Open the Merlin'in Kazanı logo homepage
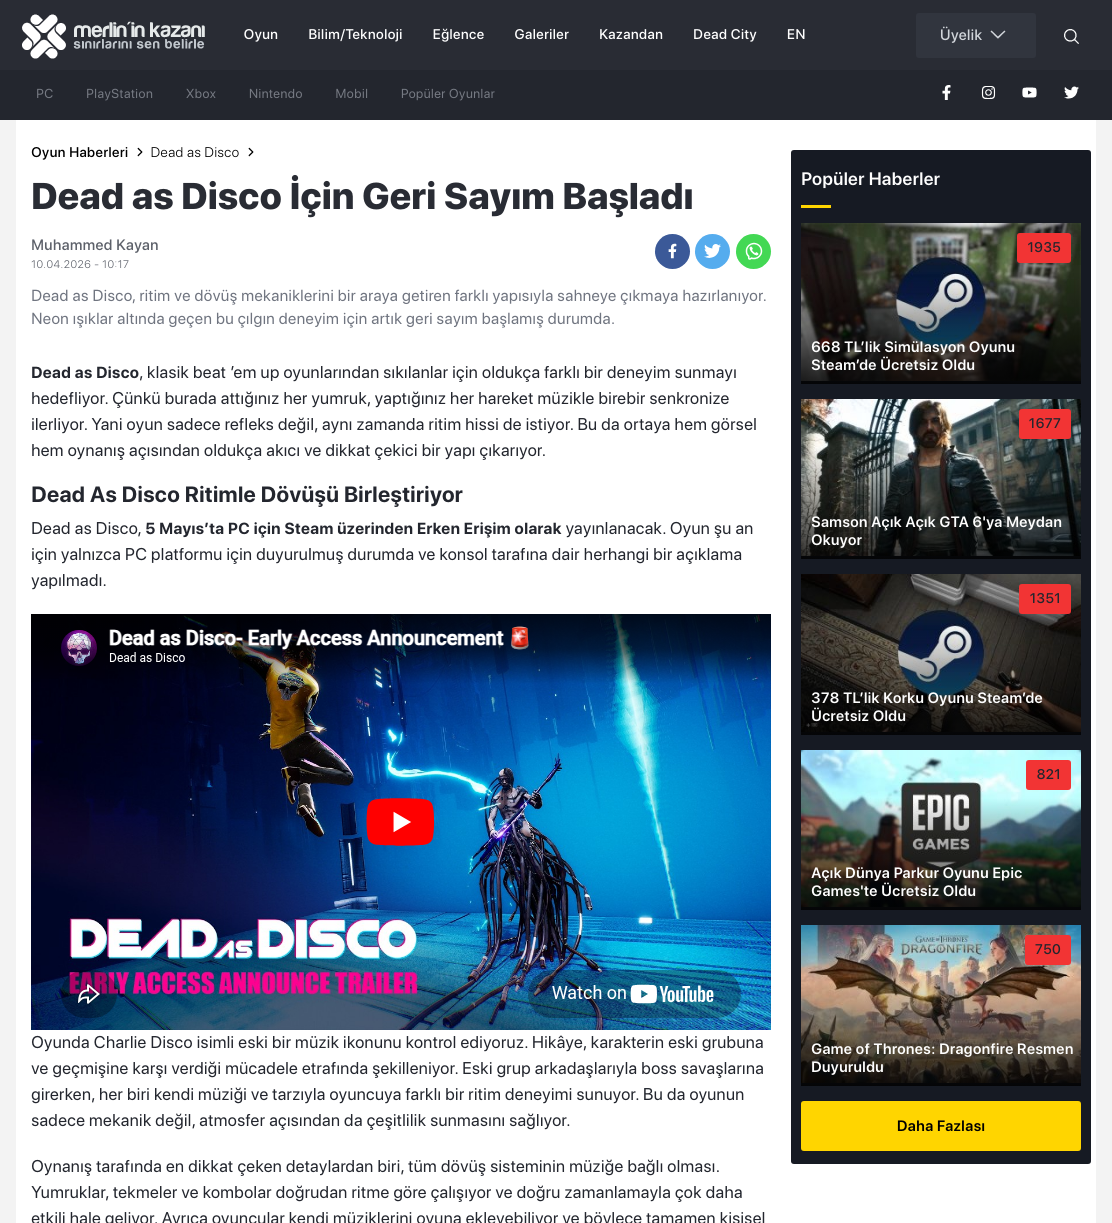 (113, 36)
